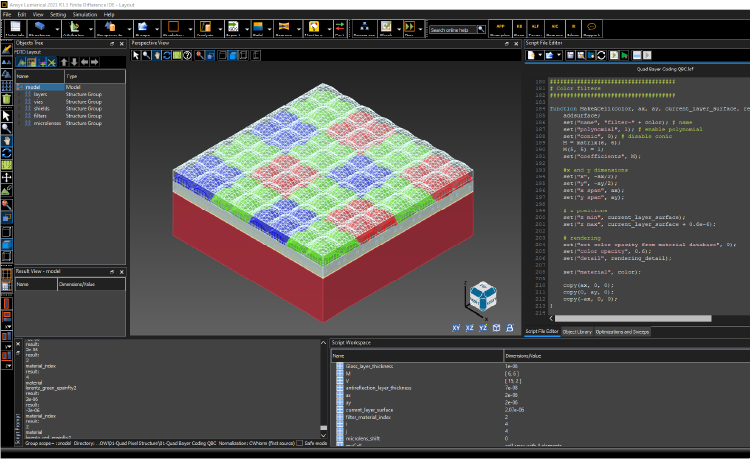Image resolution: width=750 pixels, height=459 pixels.
Task: Click the Attributes icon in main toolbar
Action: tap(74, 28)
